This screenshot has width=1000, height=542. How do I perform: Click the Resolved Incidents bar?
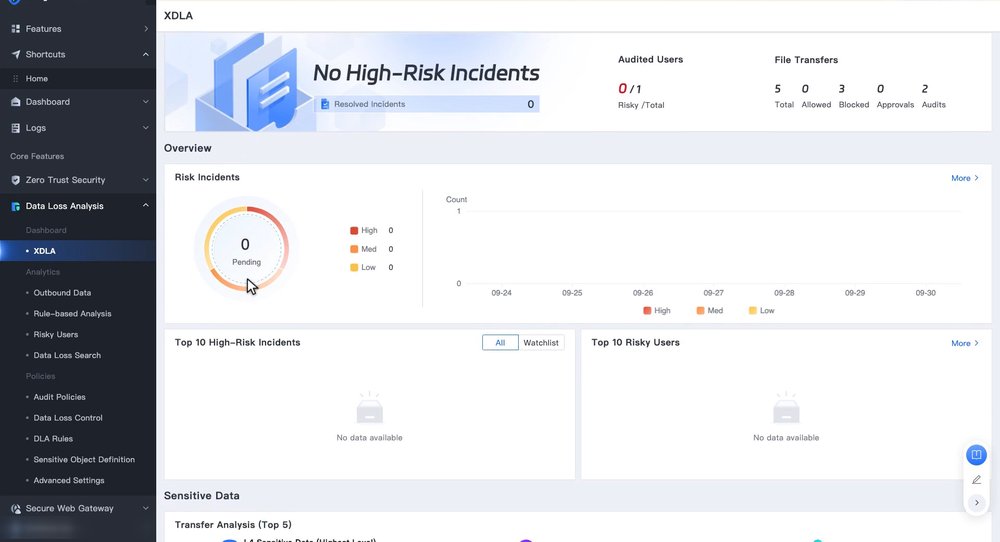click(x=427, y=104)
